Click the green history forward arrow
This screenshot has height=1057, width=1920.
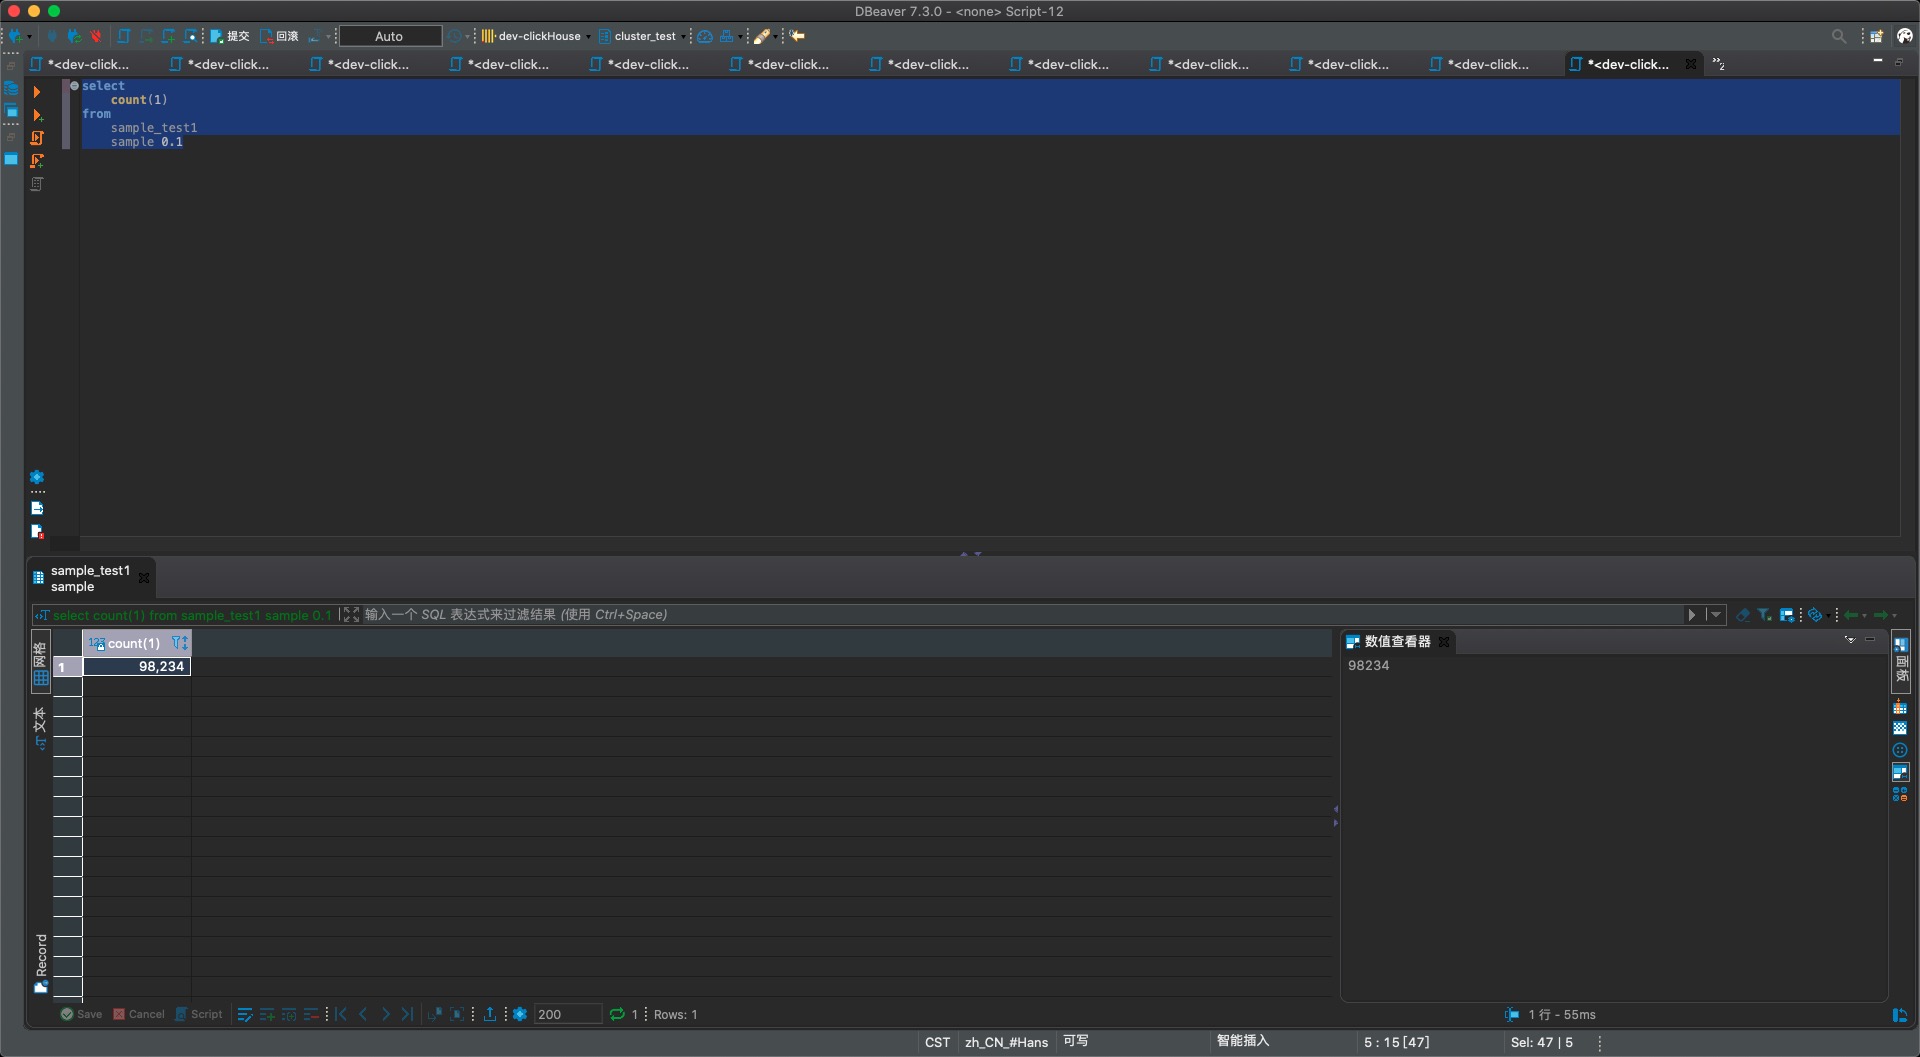[x=1881, y=615]
